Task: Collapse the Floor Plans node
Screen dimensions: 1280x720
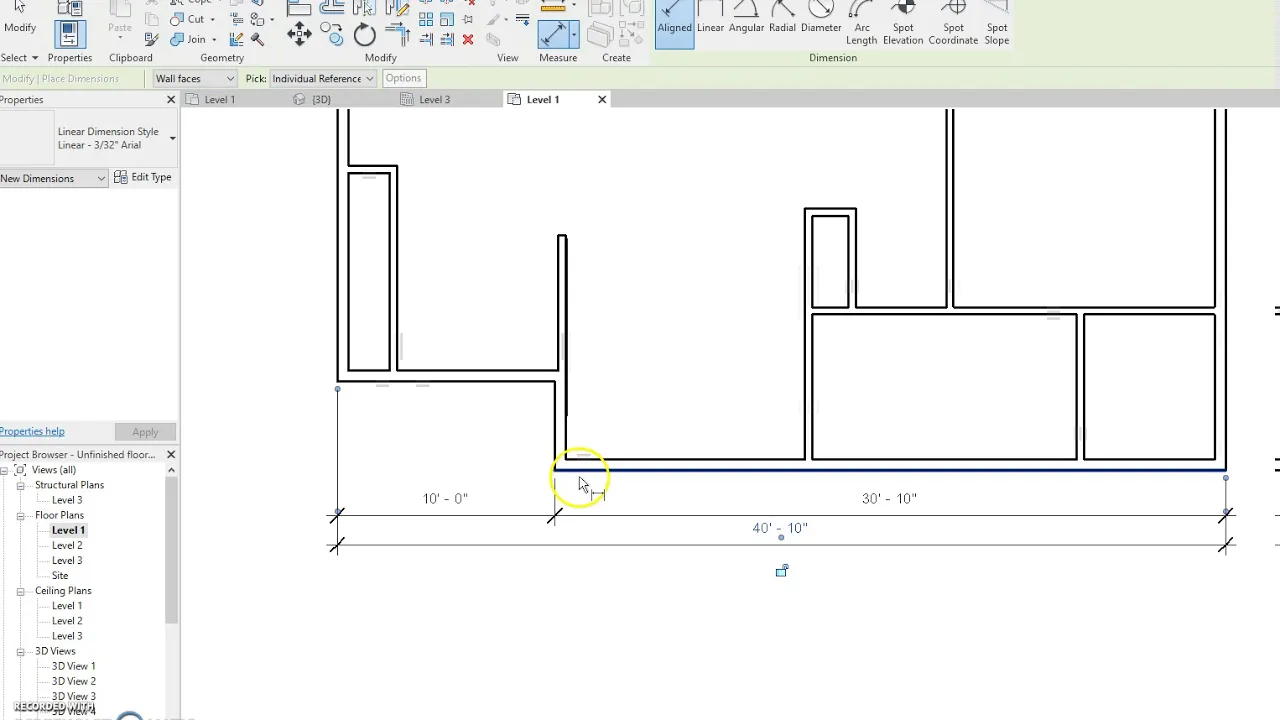Action: point(20,515)
